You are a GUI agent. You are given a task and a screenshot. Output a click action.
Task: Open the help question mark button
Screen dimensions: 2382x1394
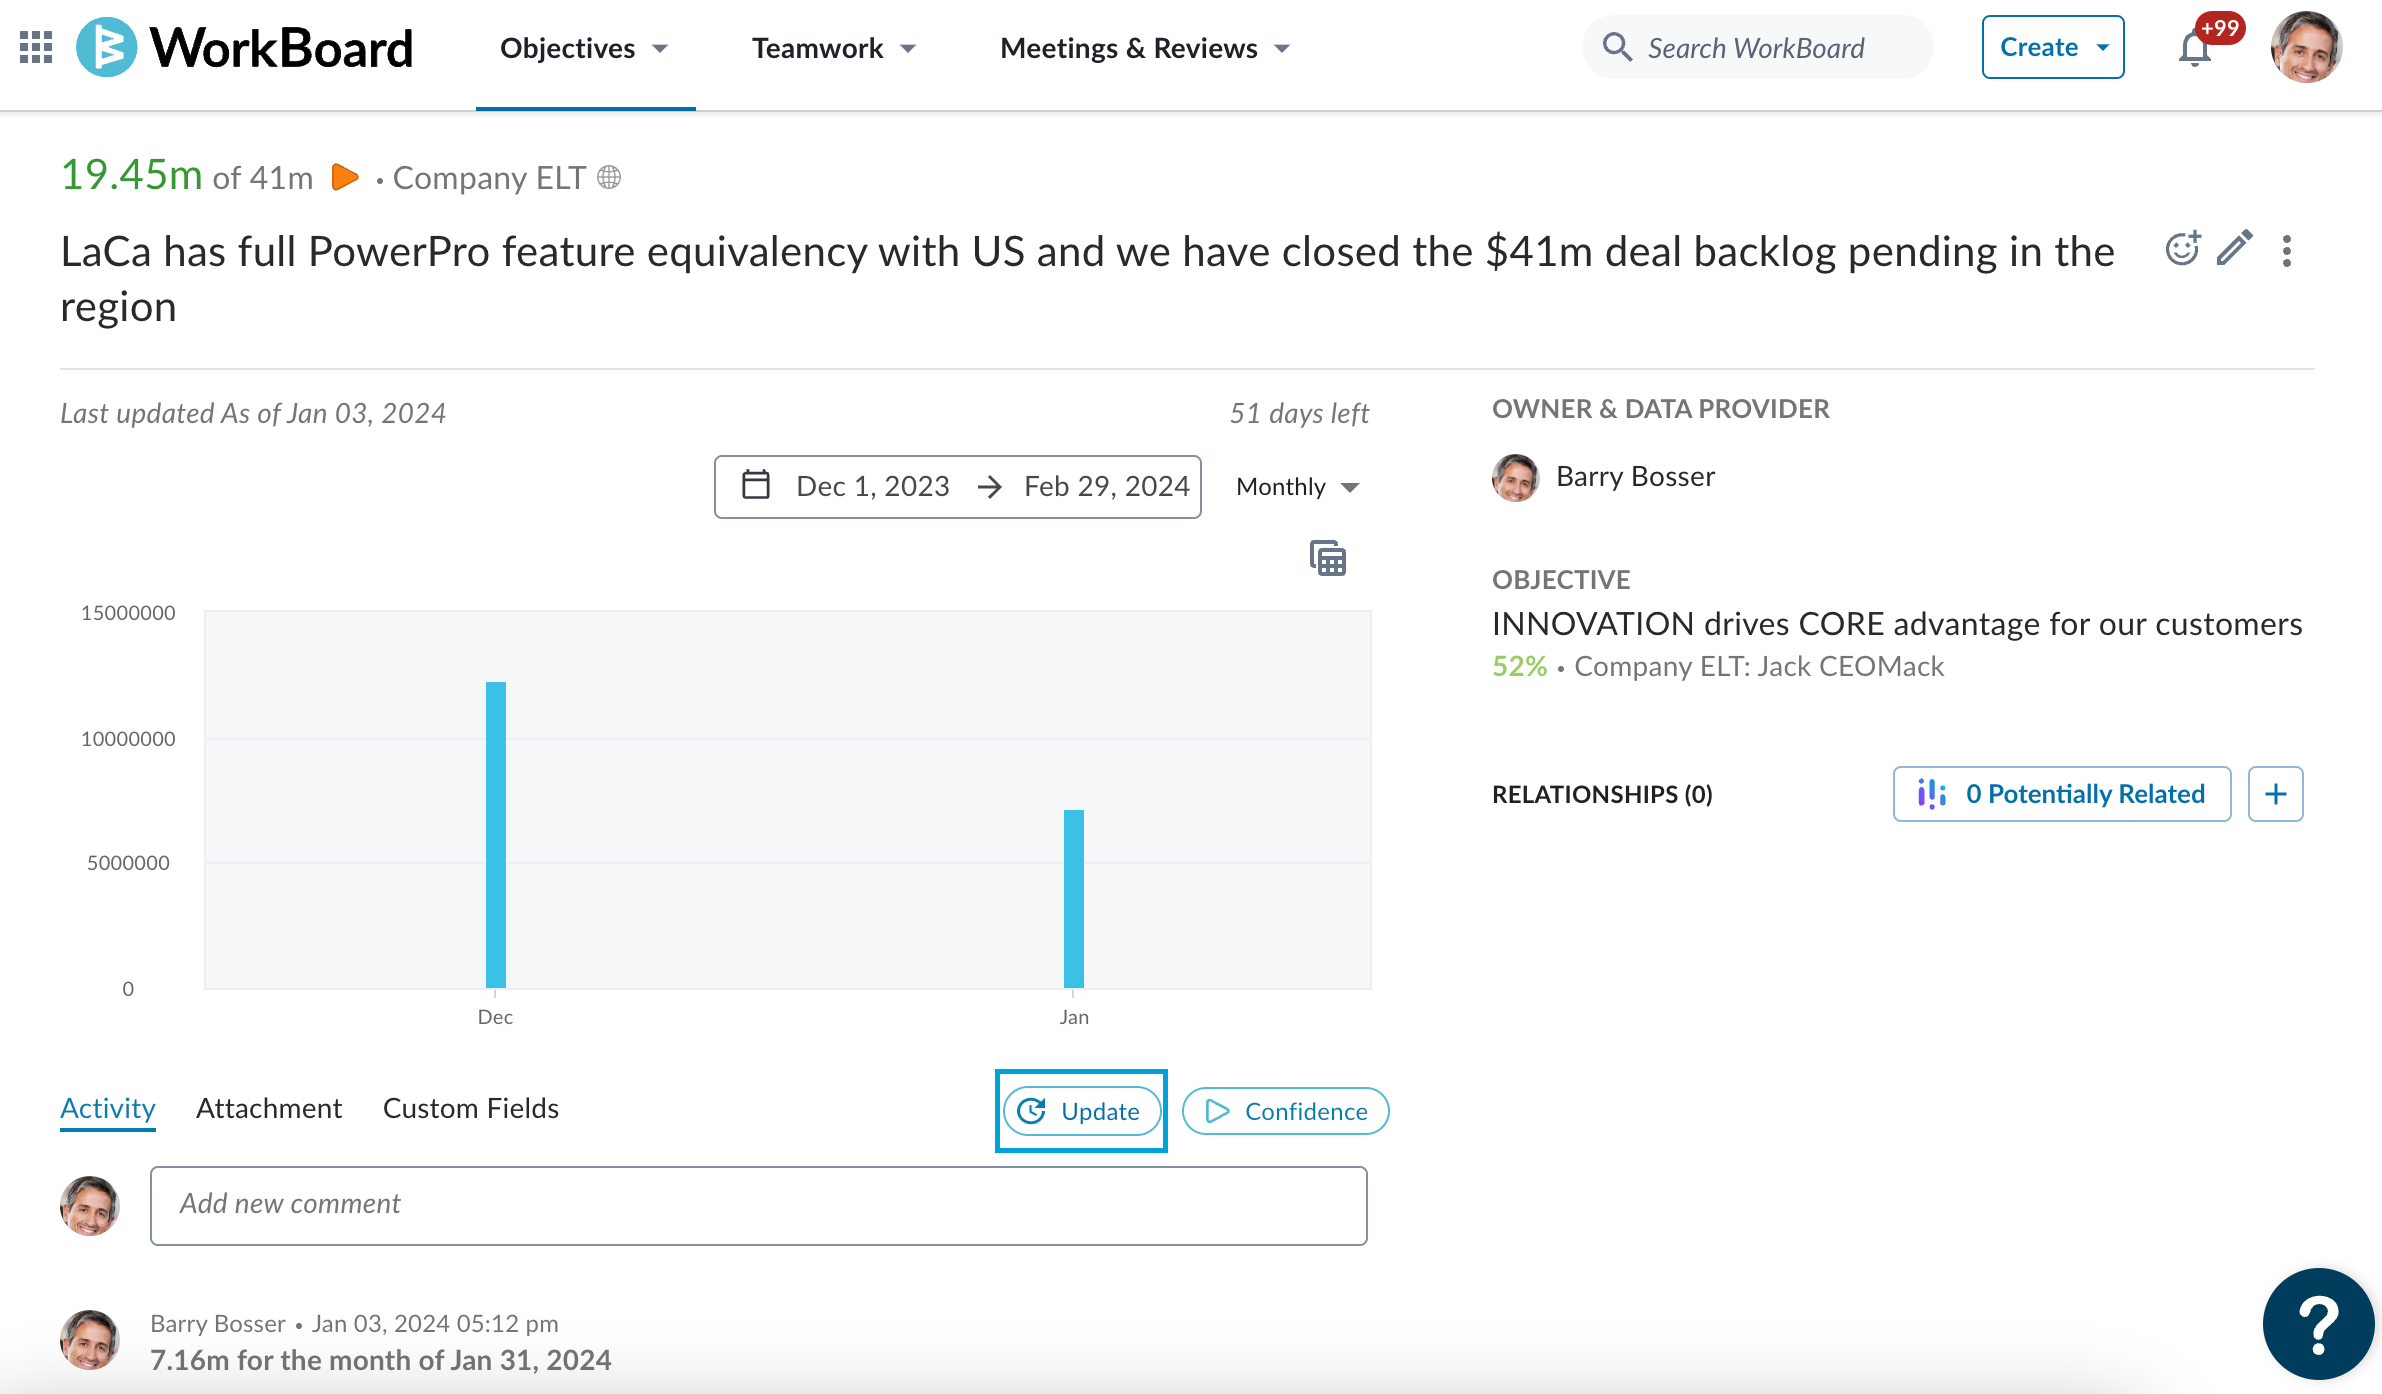[x=2318, y=1324]
